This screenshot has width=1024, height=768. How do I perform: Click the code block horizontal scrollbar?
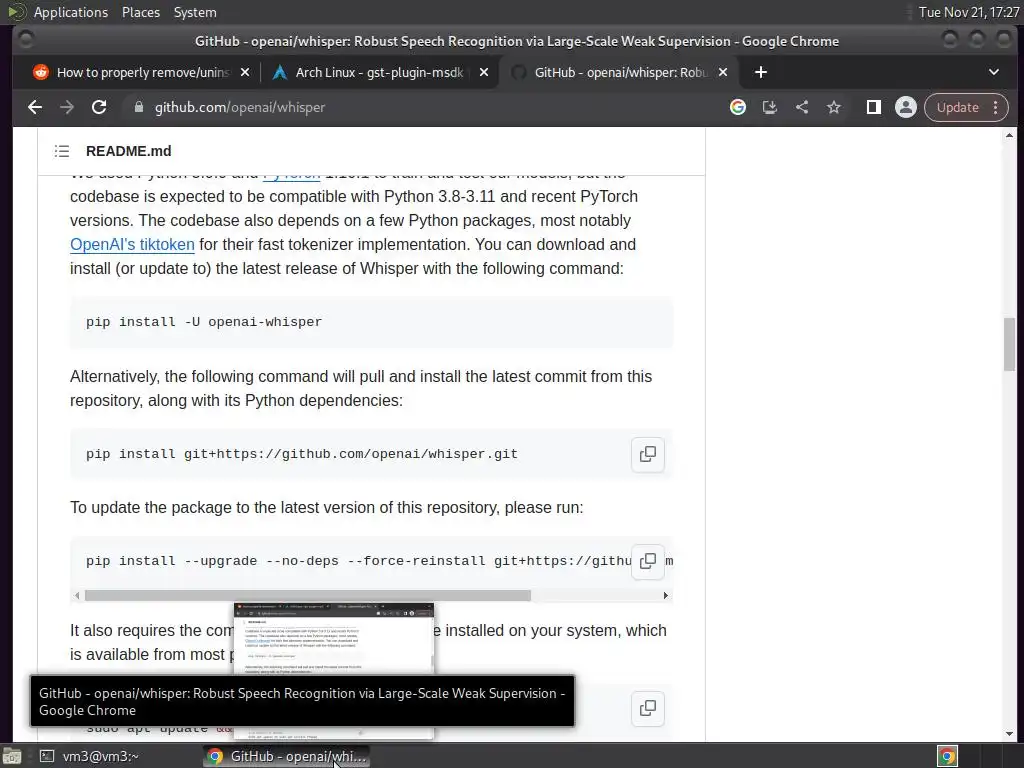(x=308, y=596)
